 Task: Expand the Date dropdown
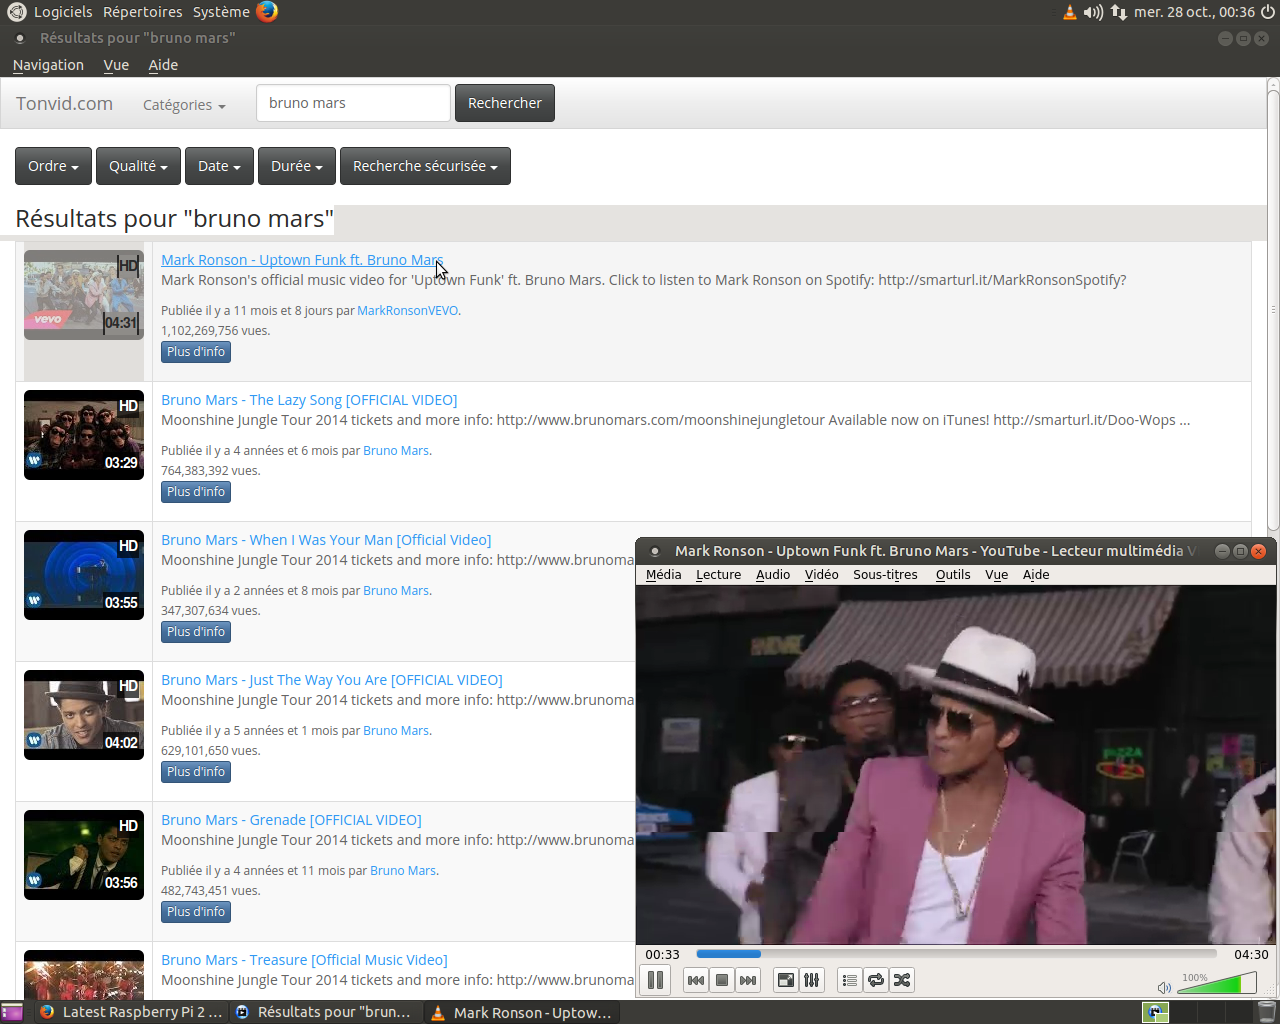pyautogui.click(x=219, y=166)
